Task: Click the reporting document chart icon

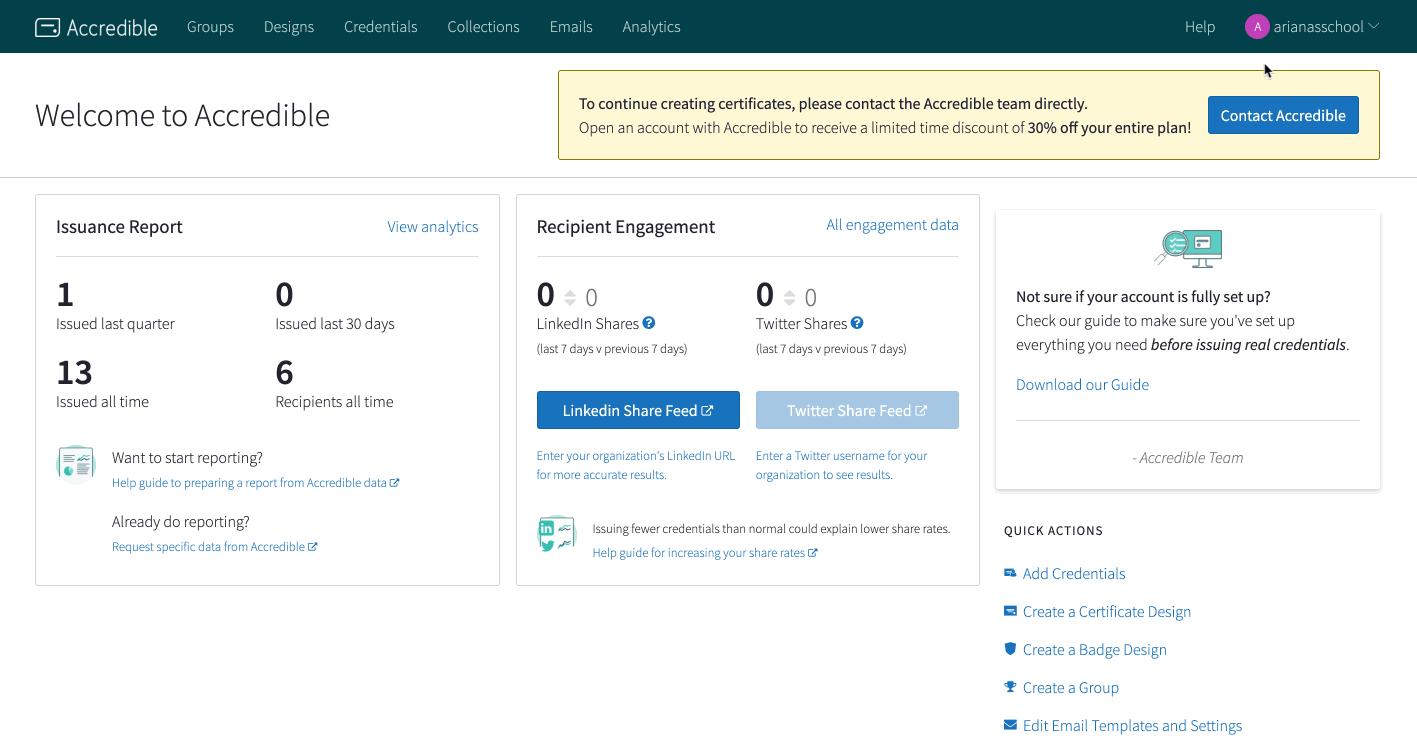Action: pos(76,464)
